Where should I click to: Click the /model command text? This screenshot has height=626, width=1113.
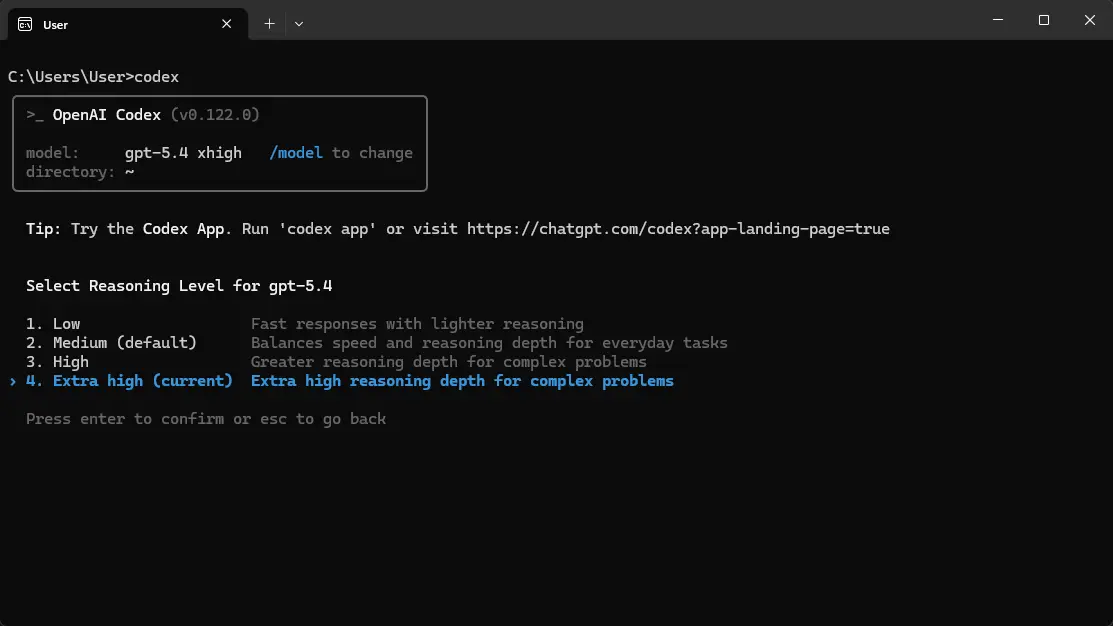[x=295, y=153]
